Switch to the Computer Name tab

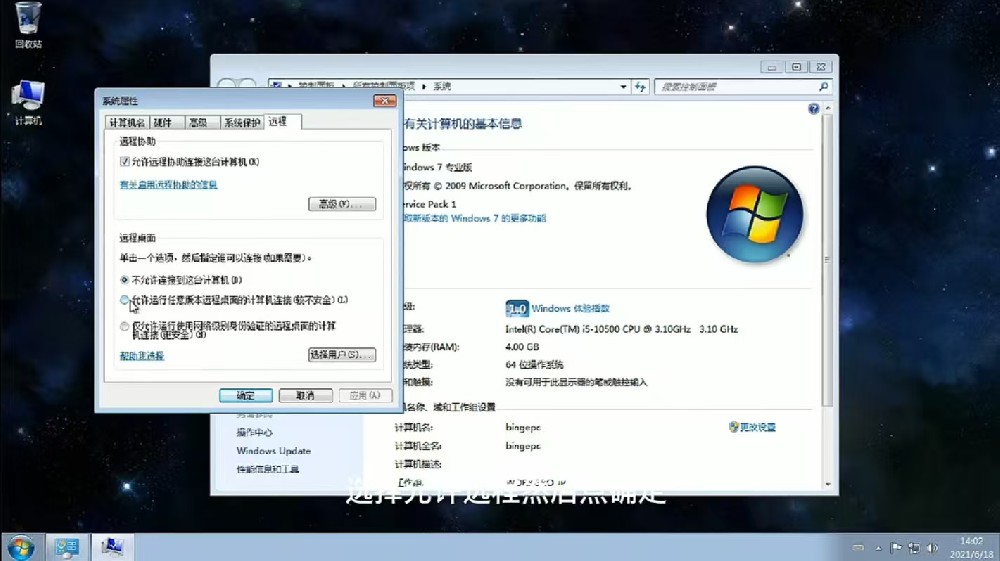[127, 122]
